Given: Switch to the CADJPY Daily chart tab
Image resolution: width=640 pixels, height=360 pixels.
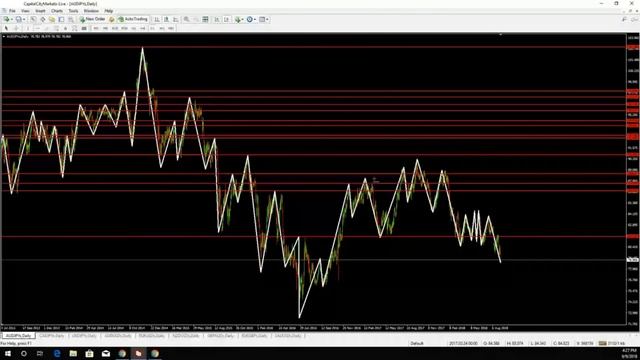Looking at the screenshot, I should click(x=51, y=336).
